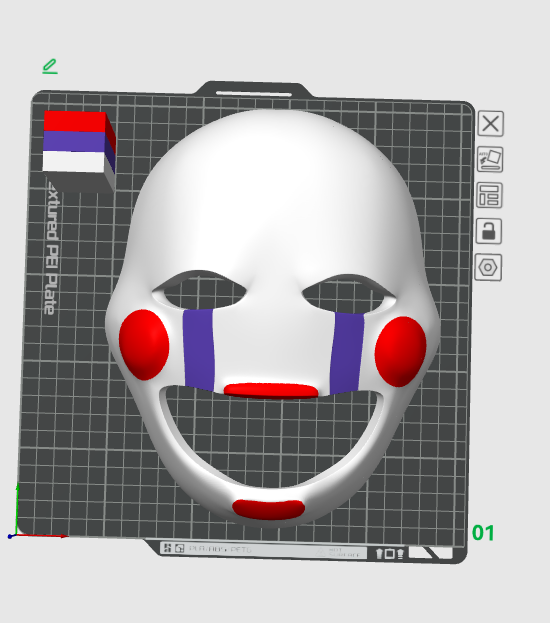Screen dimensions: 550x623
Task: Open plate settings hexagon icon
Action: pos(488,267)
